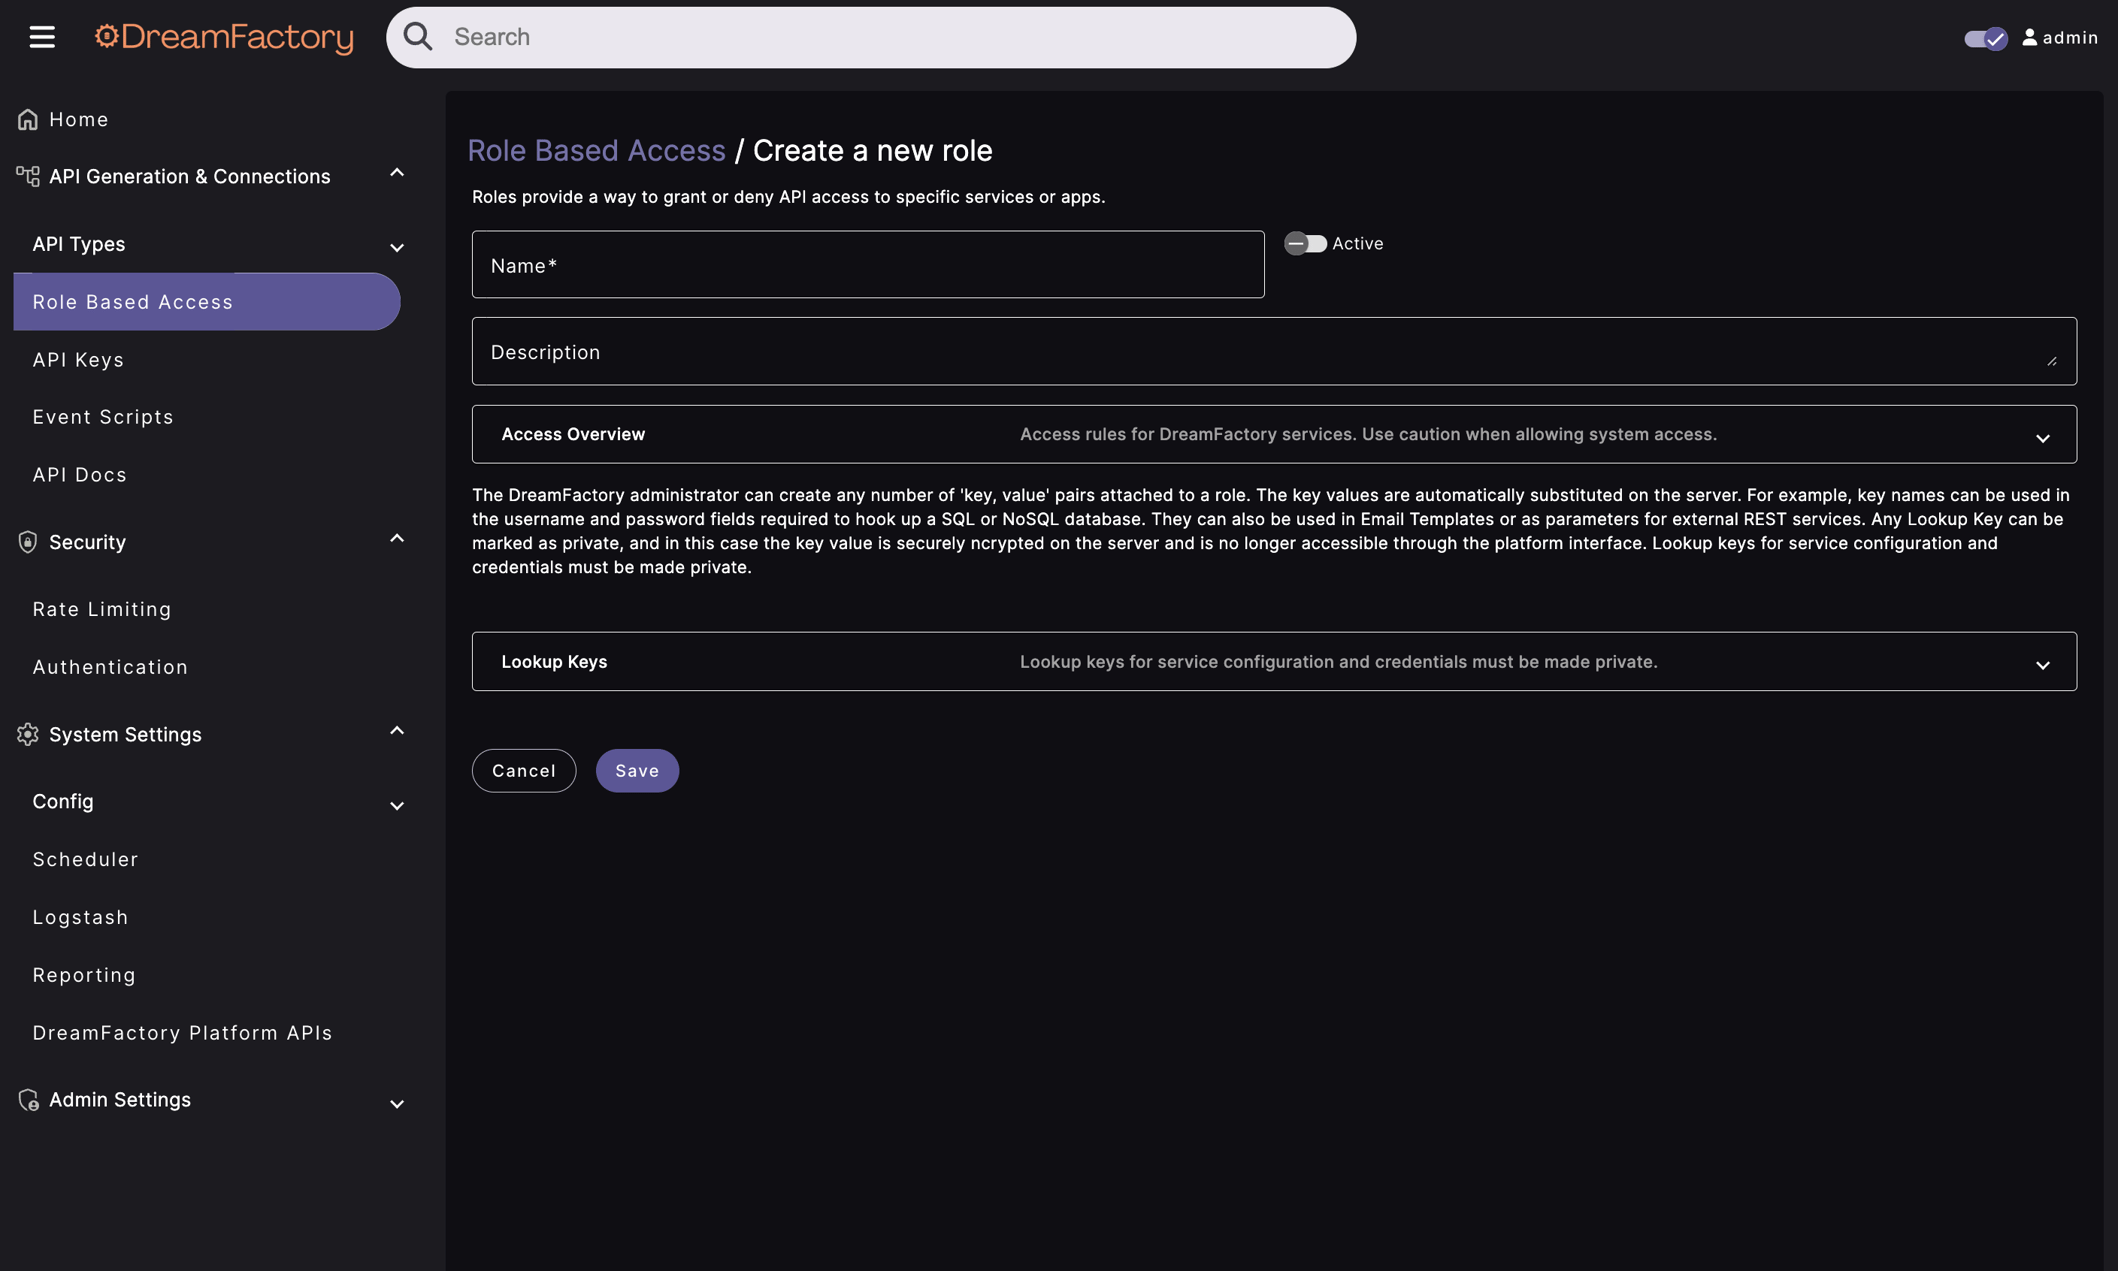Click the Home house icon
This screenshot has width=2118, height=1271.
point(28,120)
